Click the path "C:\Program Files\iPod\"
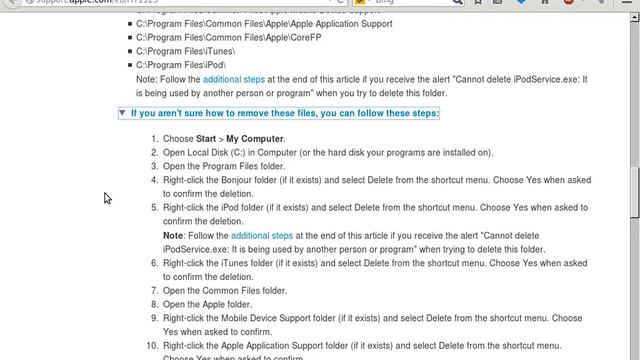This screenshot has height=360, width=640. click(181, 65)
